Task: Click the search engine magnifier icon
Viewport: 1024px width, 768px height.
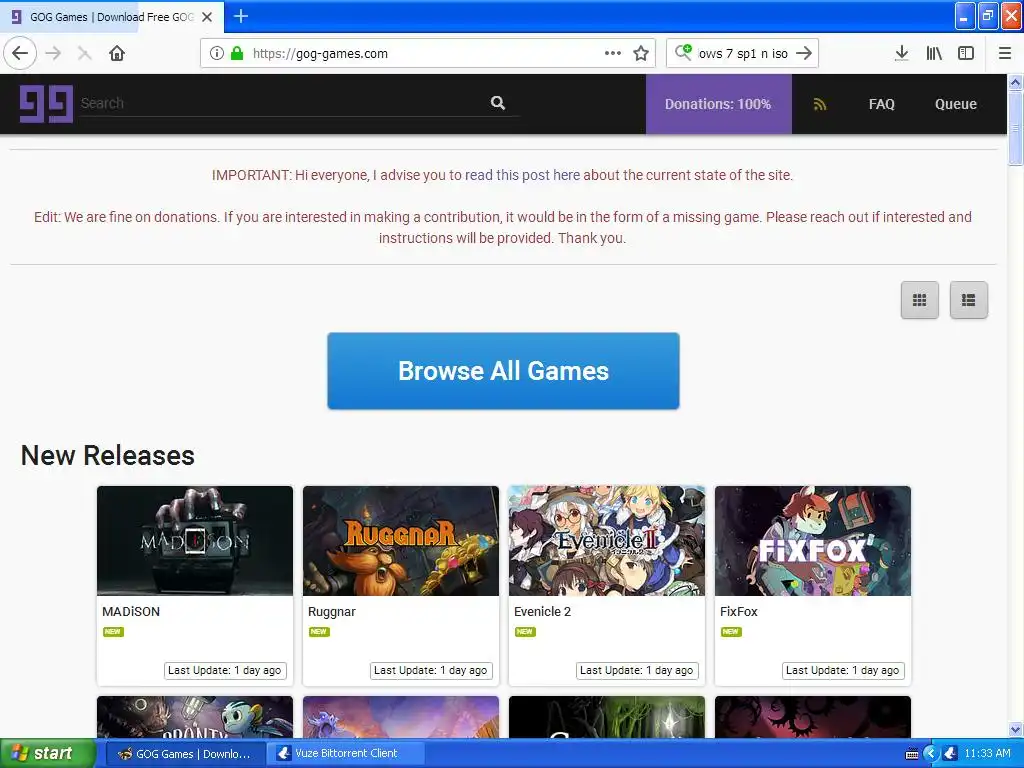Action: [683, 52]
